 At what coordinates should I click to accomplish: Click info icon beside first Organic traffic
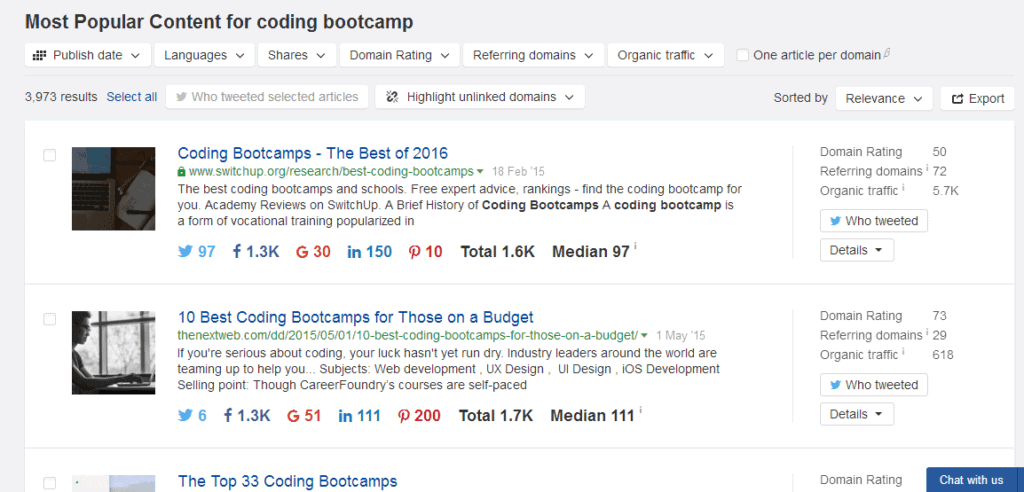point(903,188)
